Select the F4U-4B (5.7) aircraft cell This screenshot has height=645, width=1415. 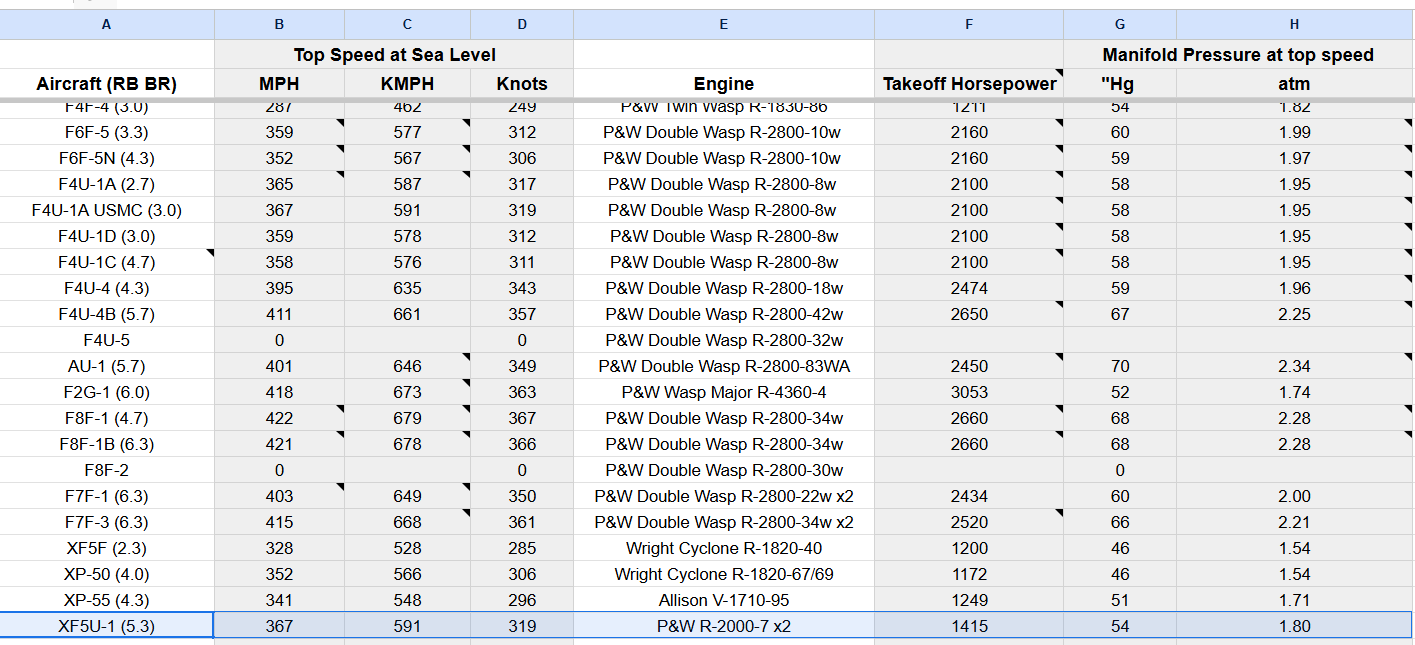(107, 314)
